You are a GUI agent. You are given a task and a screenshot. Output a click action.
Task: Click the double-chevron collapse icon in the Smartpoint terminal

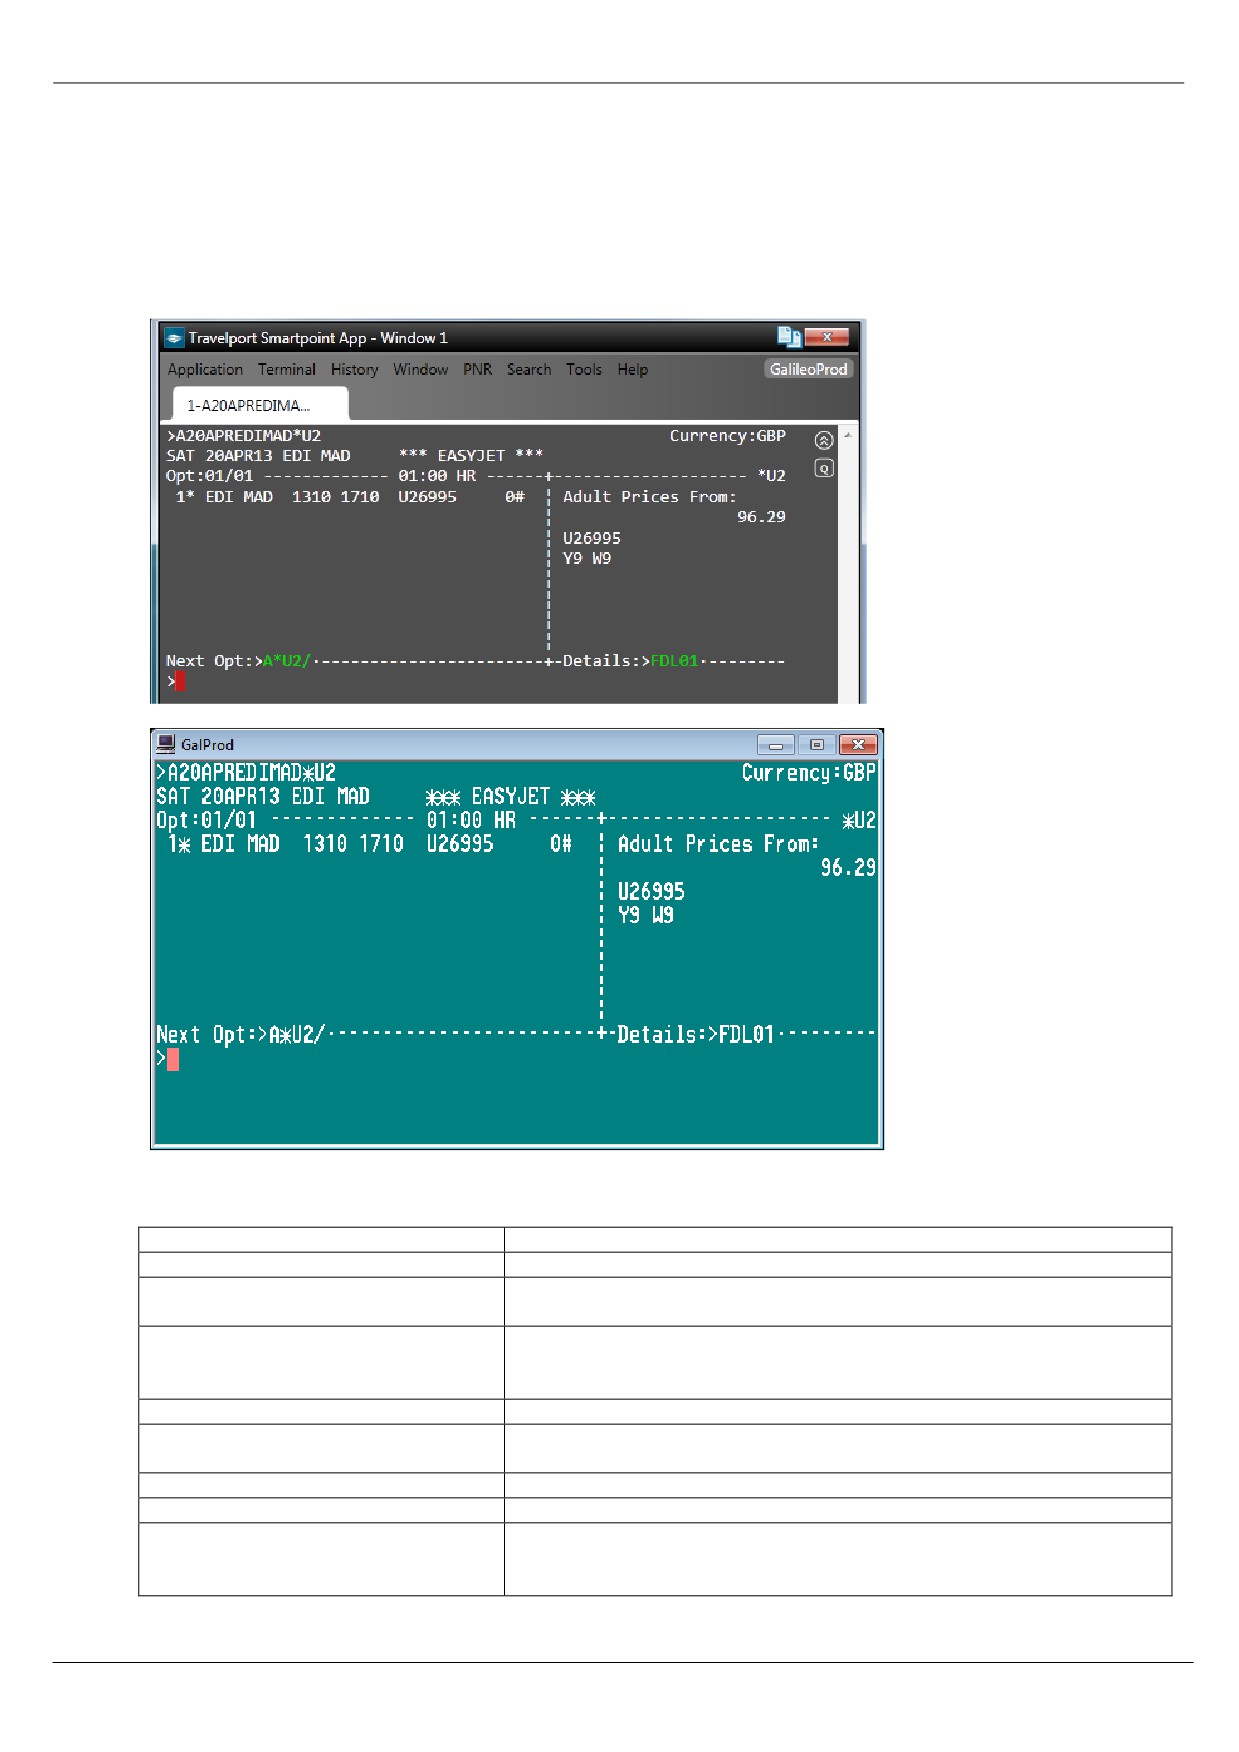pyautogui.click(x=823, y=440)
